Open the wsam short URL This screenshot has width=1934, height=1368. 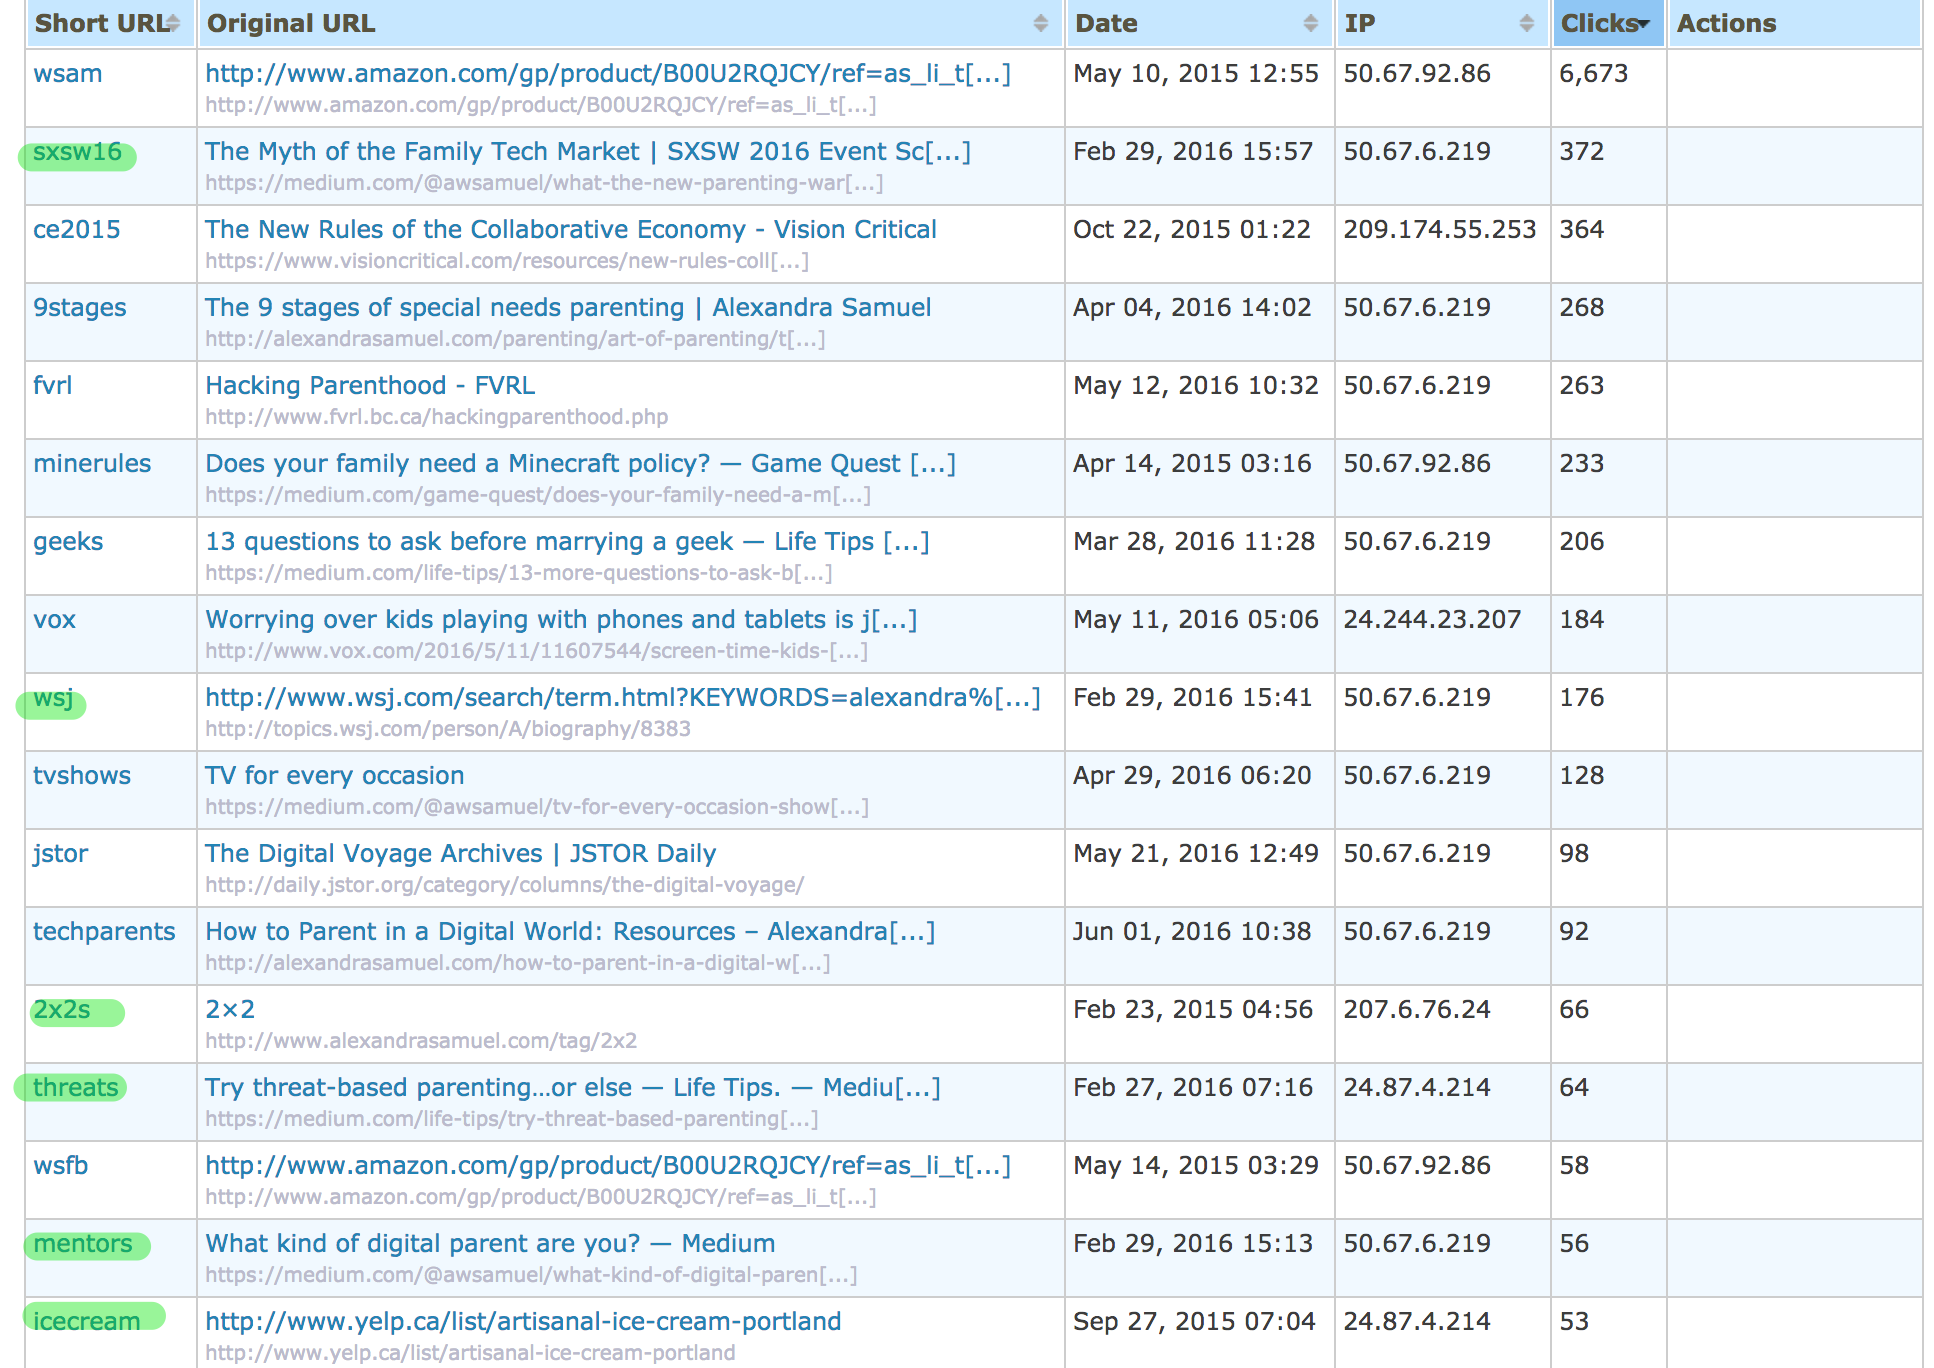tap(68, 74)
